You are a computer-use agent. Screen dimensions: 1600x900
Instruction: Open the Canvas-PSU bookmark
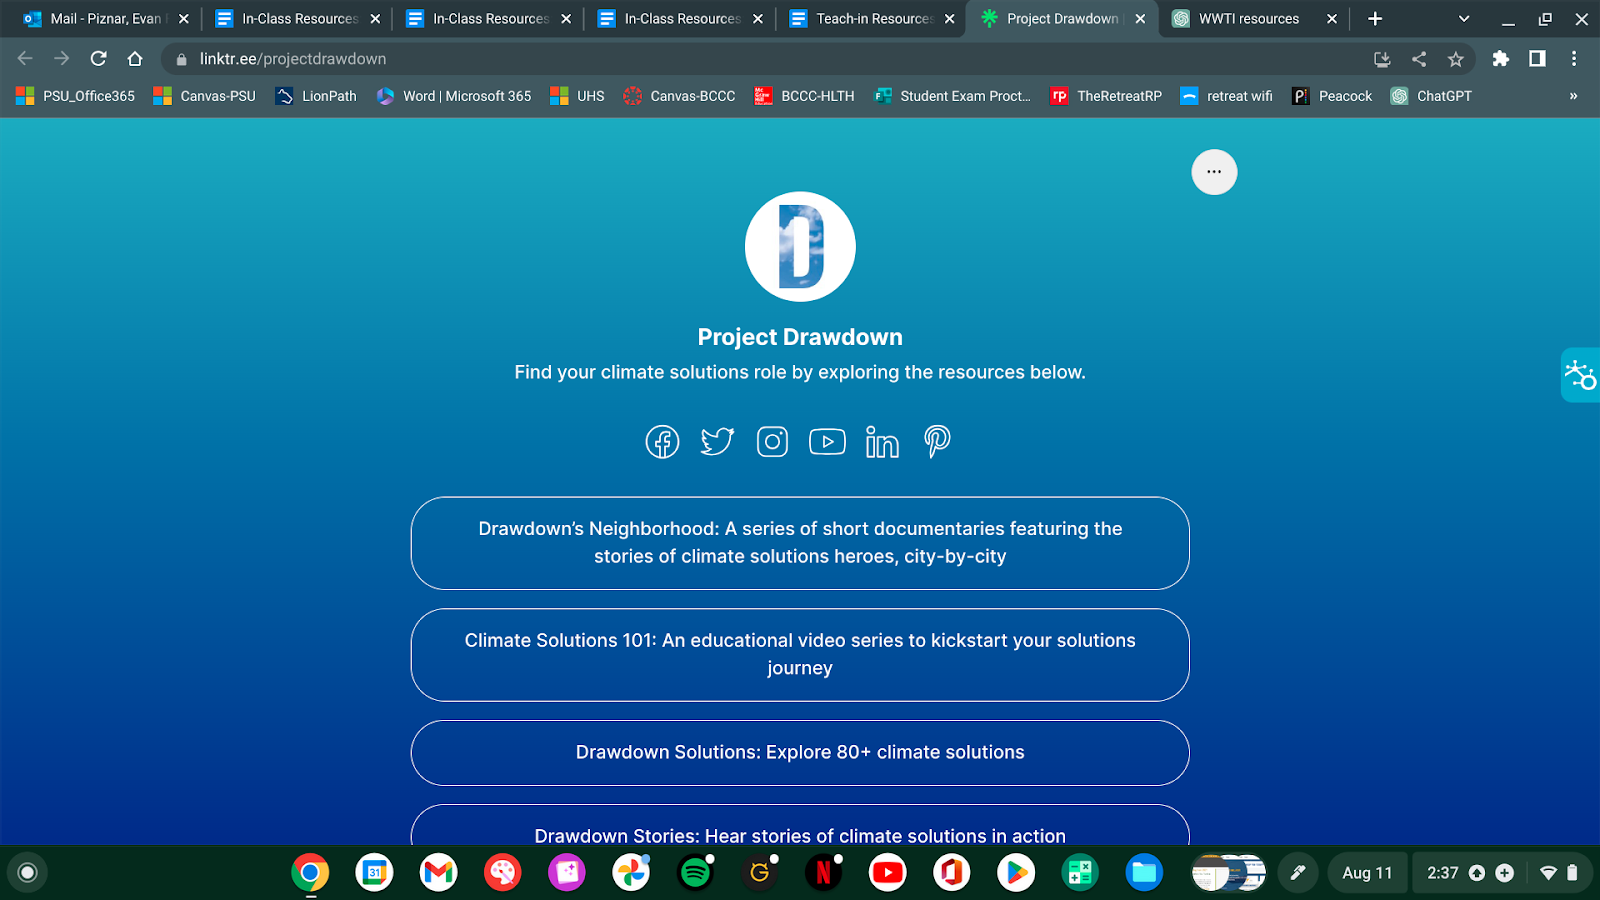205,96
